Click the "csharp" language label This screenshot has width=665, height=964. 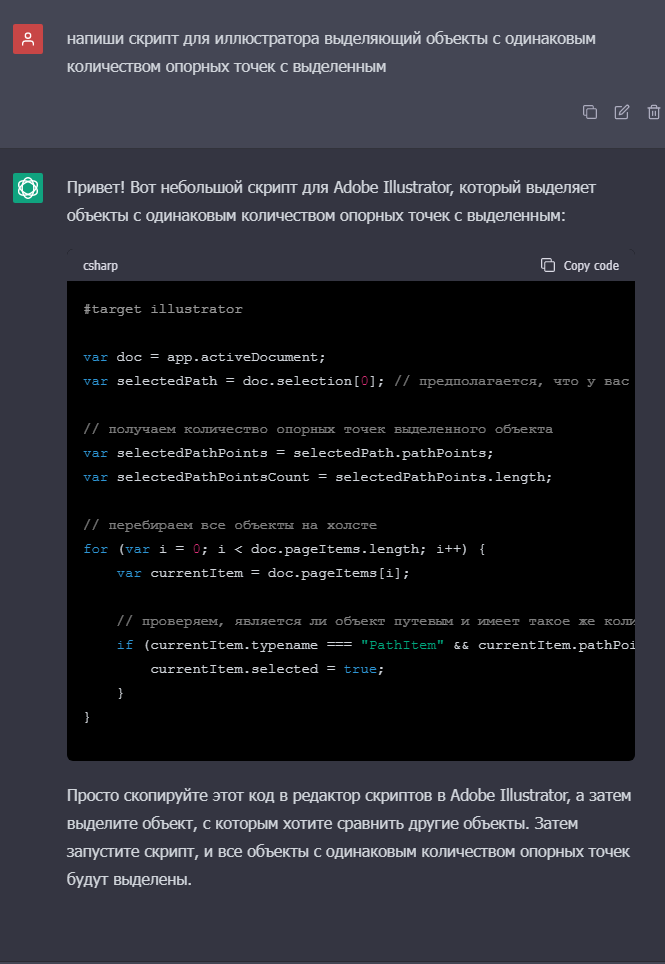tap(101, 266)
